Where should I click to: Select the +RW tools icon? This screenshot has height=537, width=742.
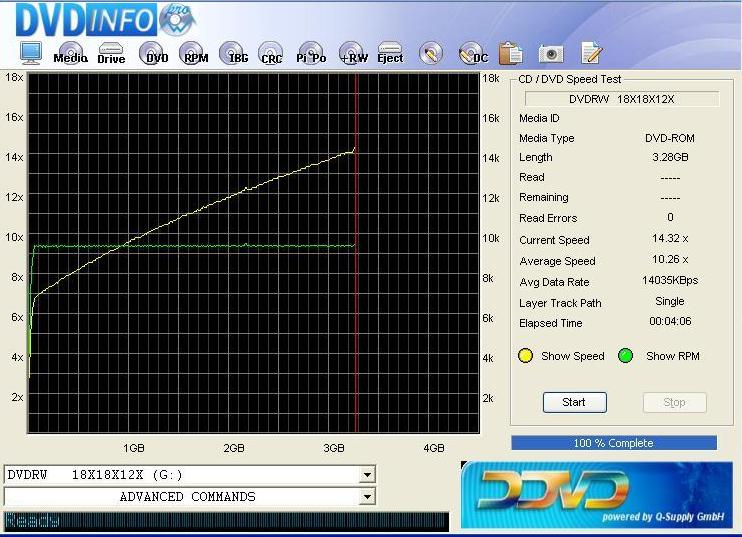pyautogui.click(x=353, y=53)
